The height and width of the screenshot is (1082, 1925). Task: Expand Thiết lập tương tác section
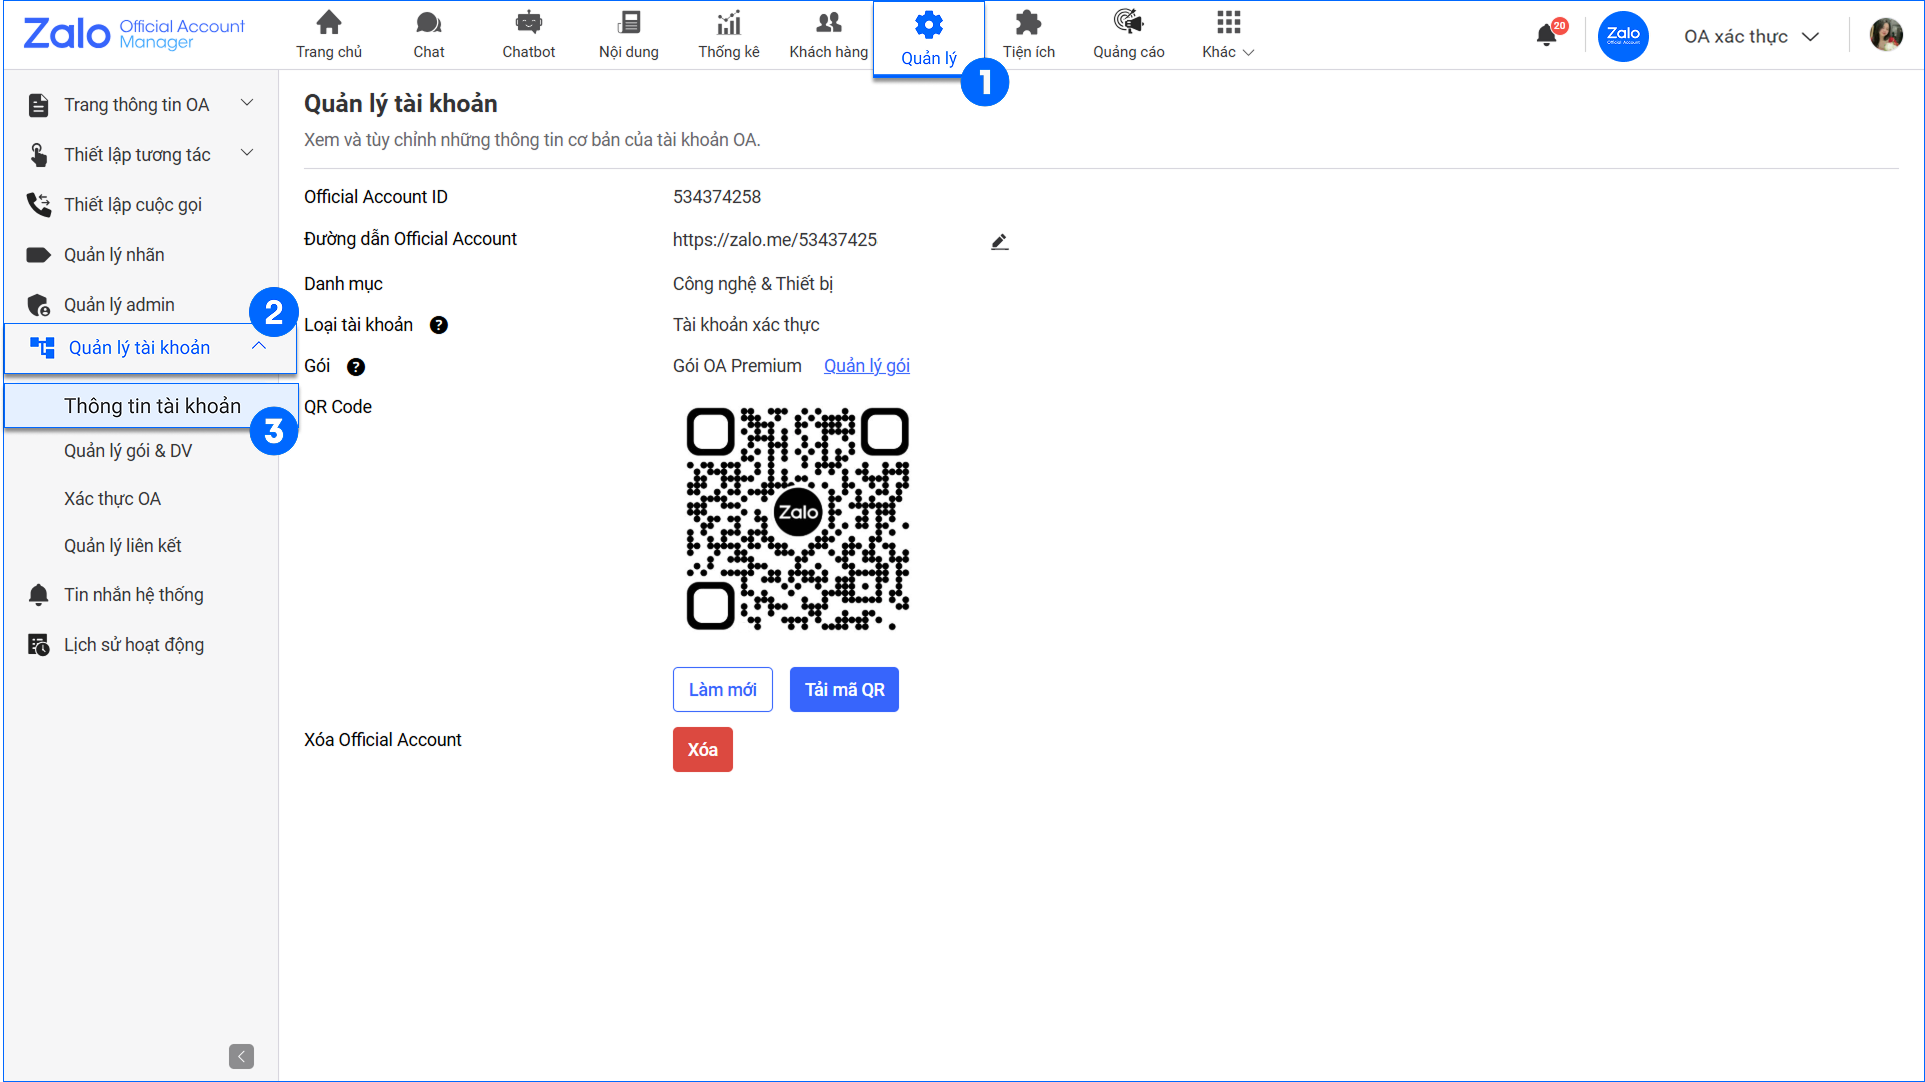click(x=247, y=153)
